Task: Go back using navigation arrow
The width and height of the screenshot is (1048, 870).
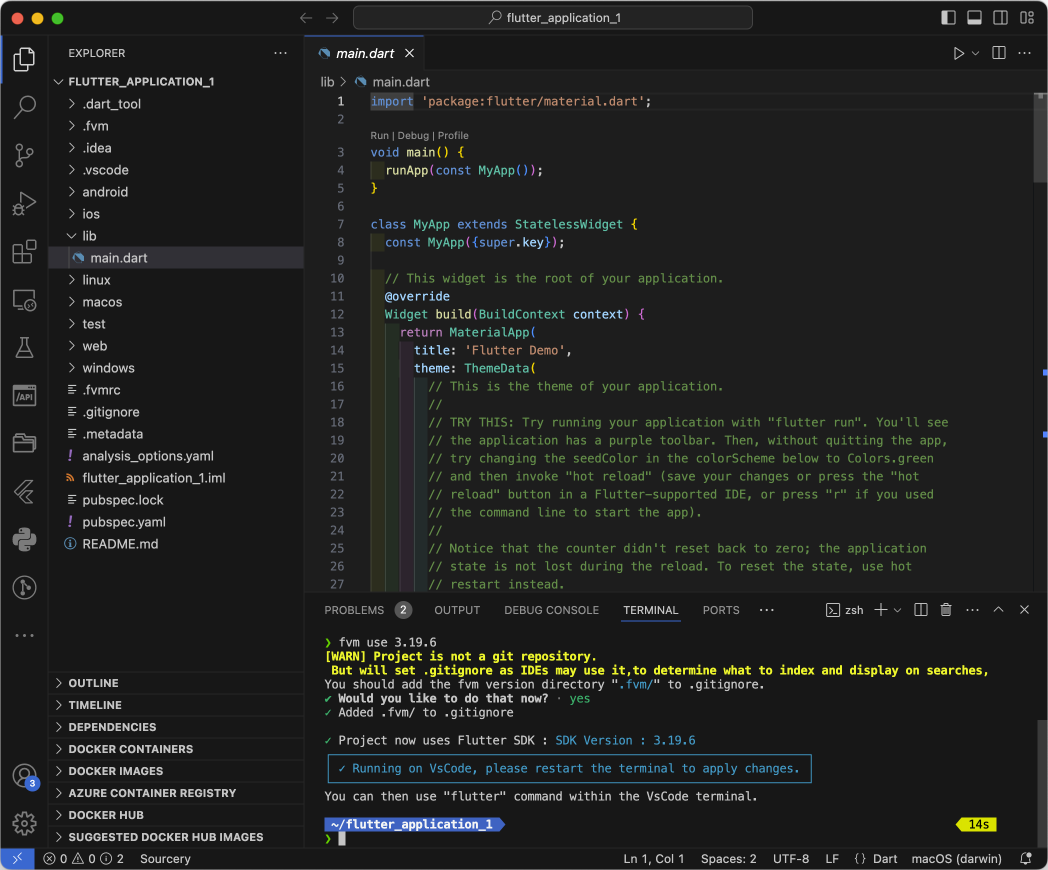Action: coord(306,18)
